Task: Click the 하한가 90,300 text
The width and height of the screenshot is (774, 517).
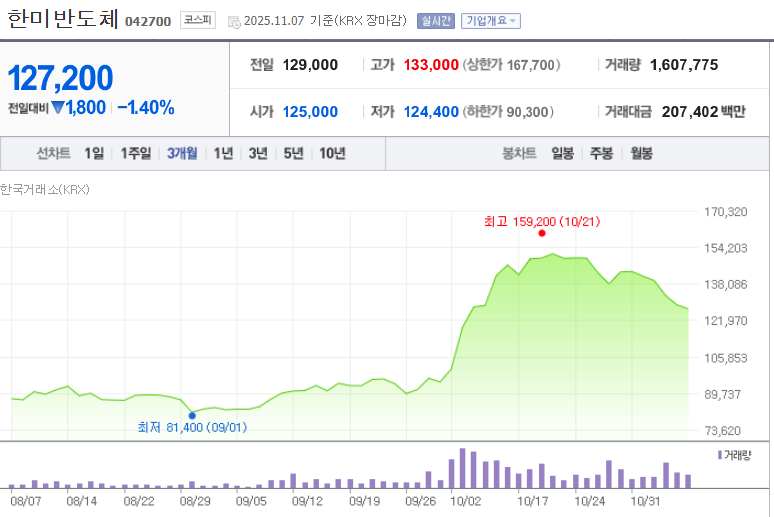Action: (508, 112)
